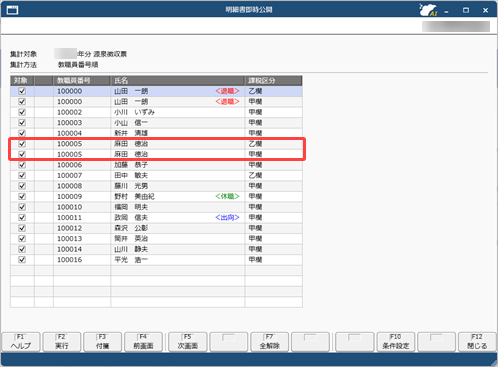Run with the F2 実行 button

(x=62, y=342)
